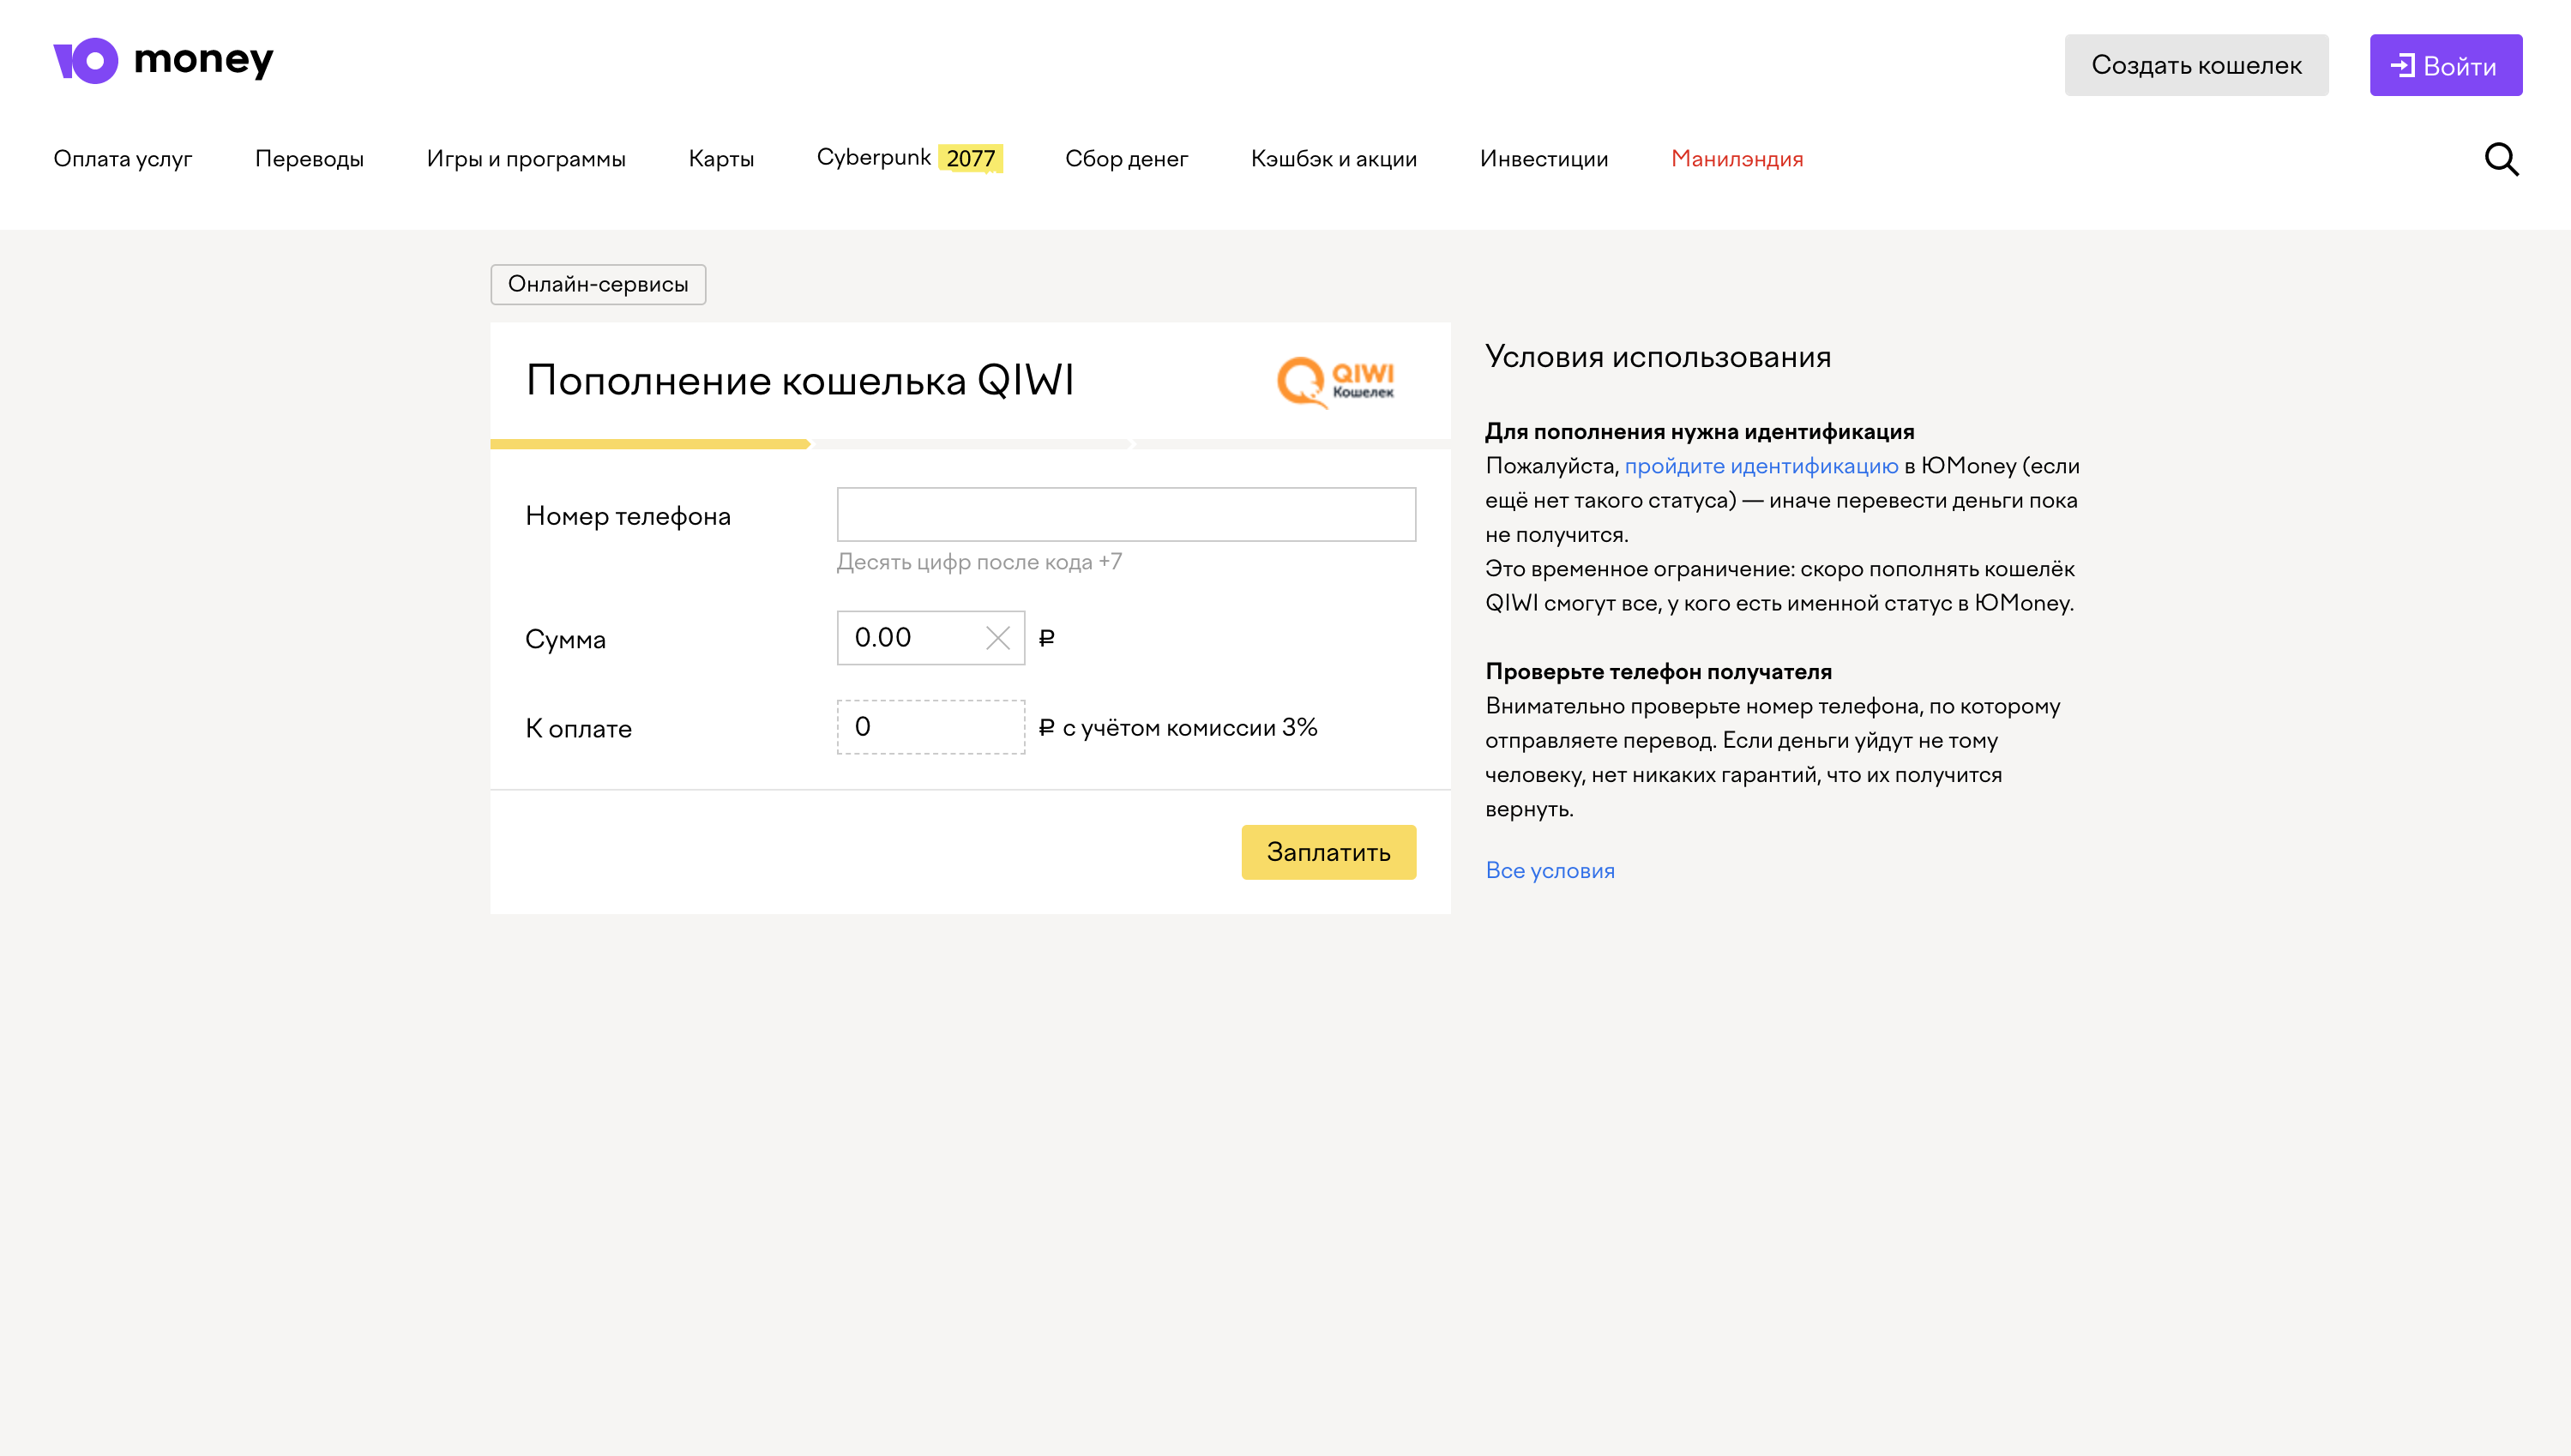This screenshot has width=2571, height=1456.
Task: Submit payment with the Заплатить button
Action: point(1328,852)
